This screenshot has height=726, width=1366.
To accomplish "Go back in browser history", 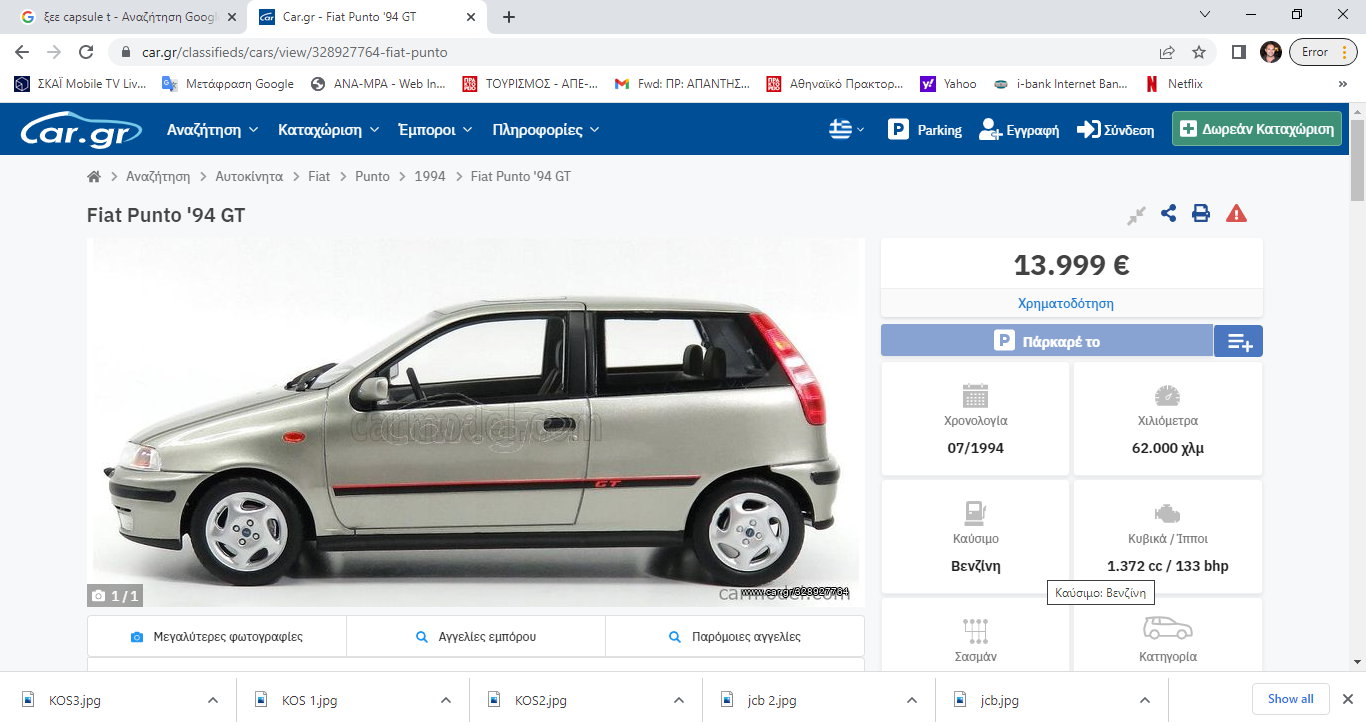I will tap(22, 52).
